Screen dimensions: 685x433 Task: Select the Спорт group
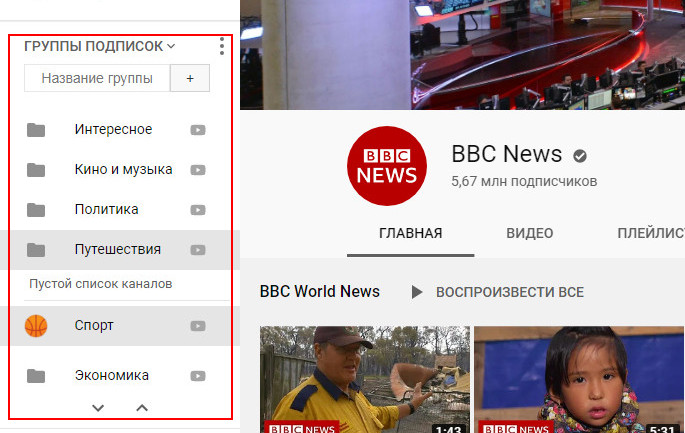coord(94,326)
